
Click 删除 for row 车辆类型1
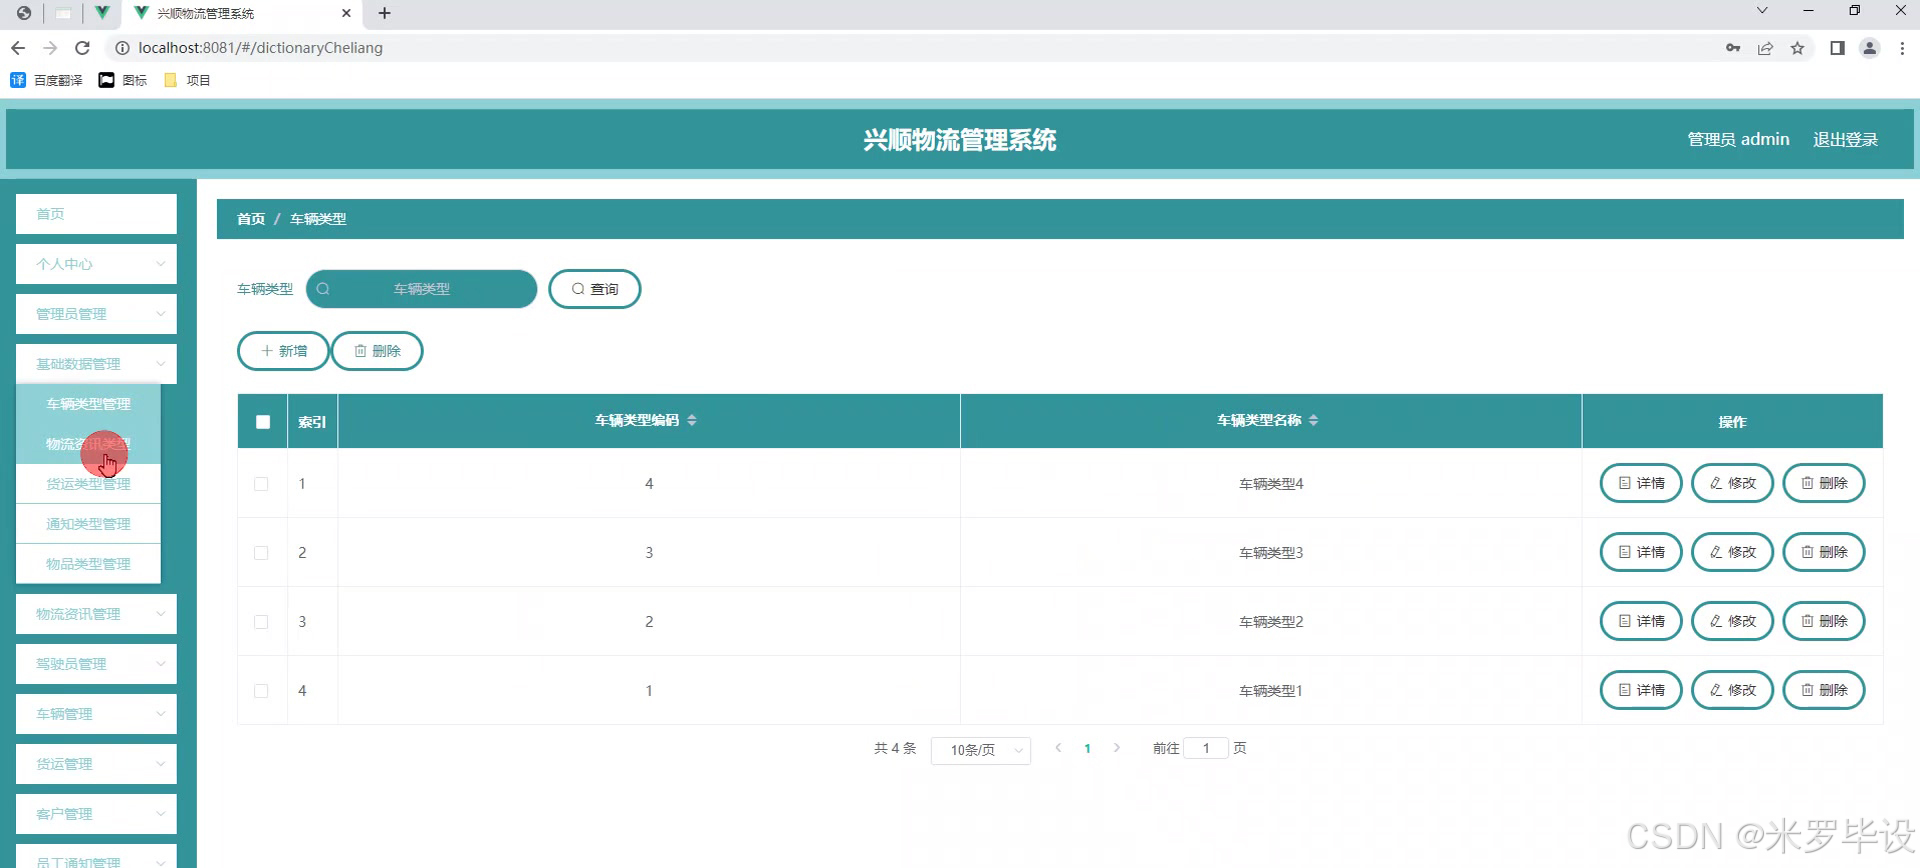click(1824, 690)
